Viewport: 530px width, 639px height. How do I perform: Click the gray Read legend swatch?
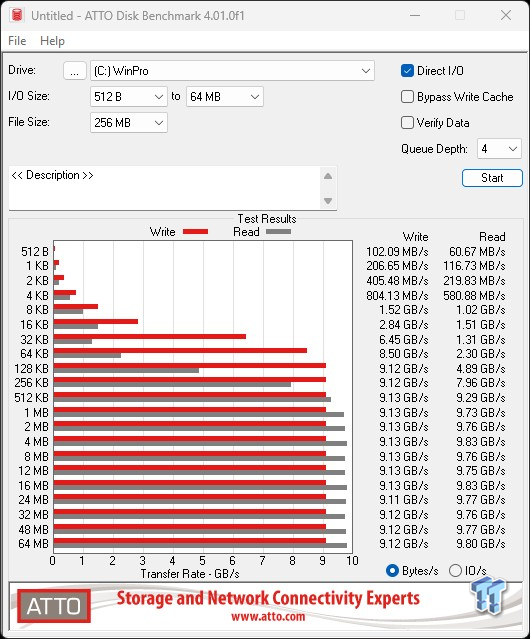tap(278, 231)
